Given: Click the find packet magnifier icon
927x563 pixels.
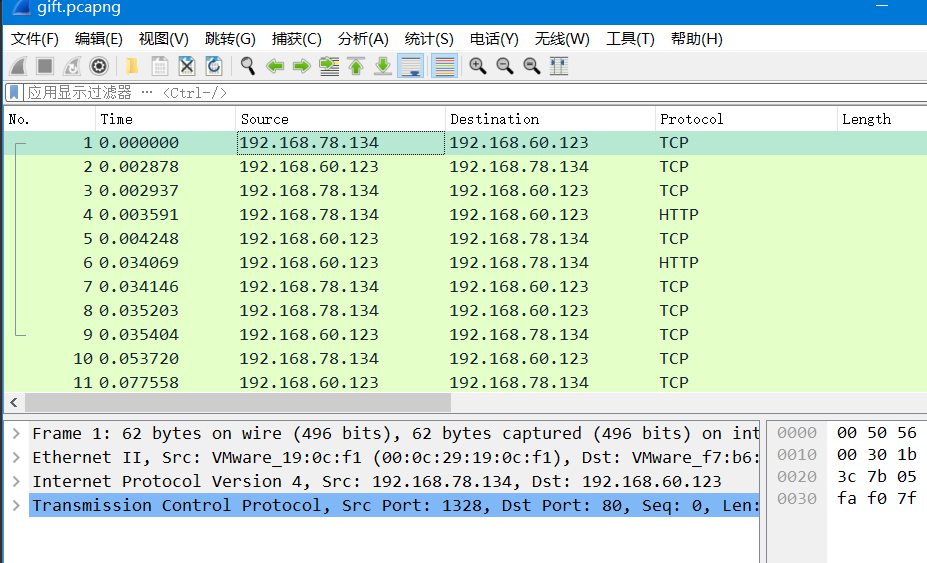Looking at the screenshot, I should click(248, 66).
